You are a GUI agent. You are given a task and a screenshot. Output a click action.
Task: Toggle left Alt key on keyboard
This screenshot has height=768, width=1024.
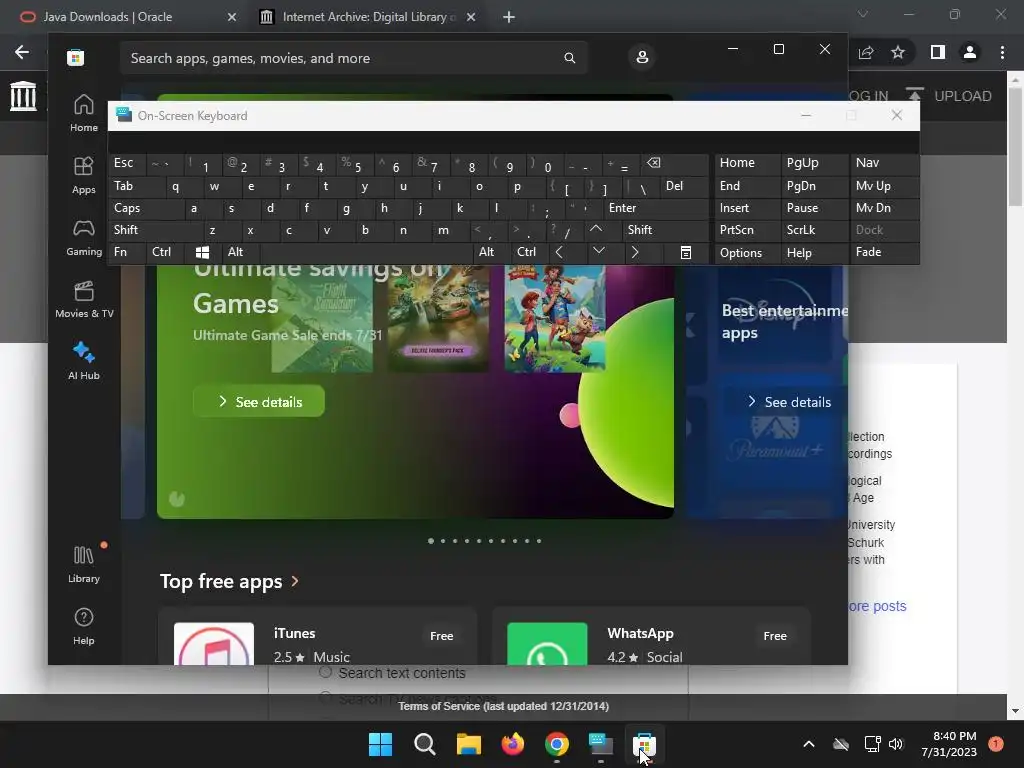[240, 252]
